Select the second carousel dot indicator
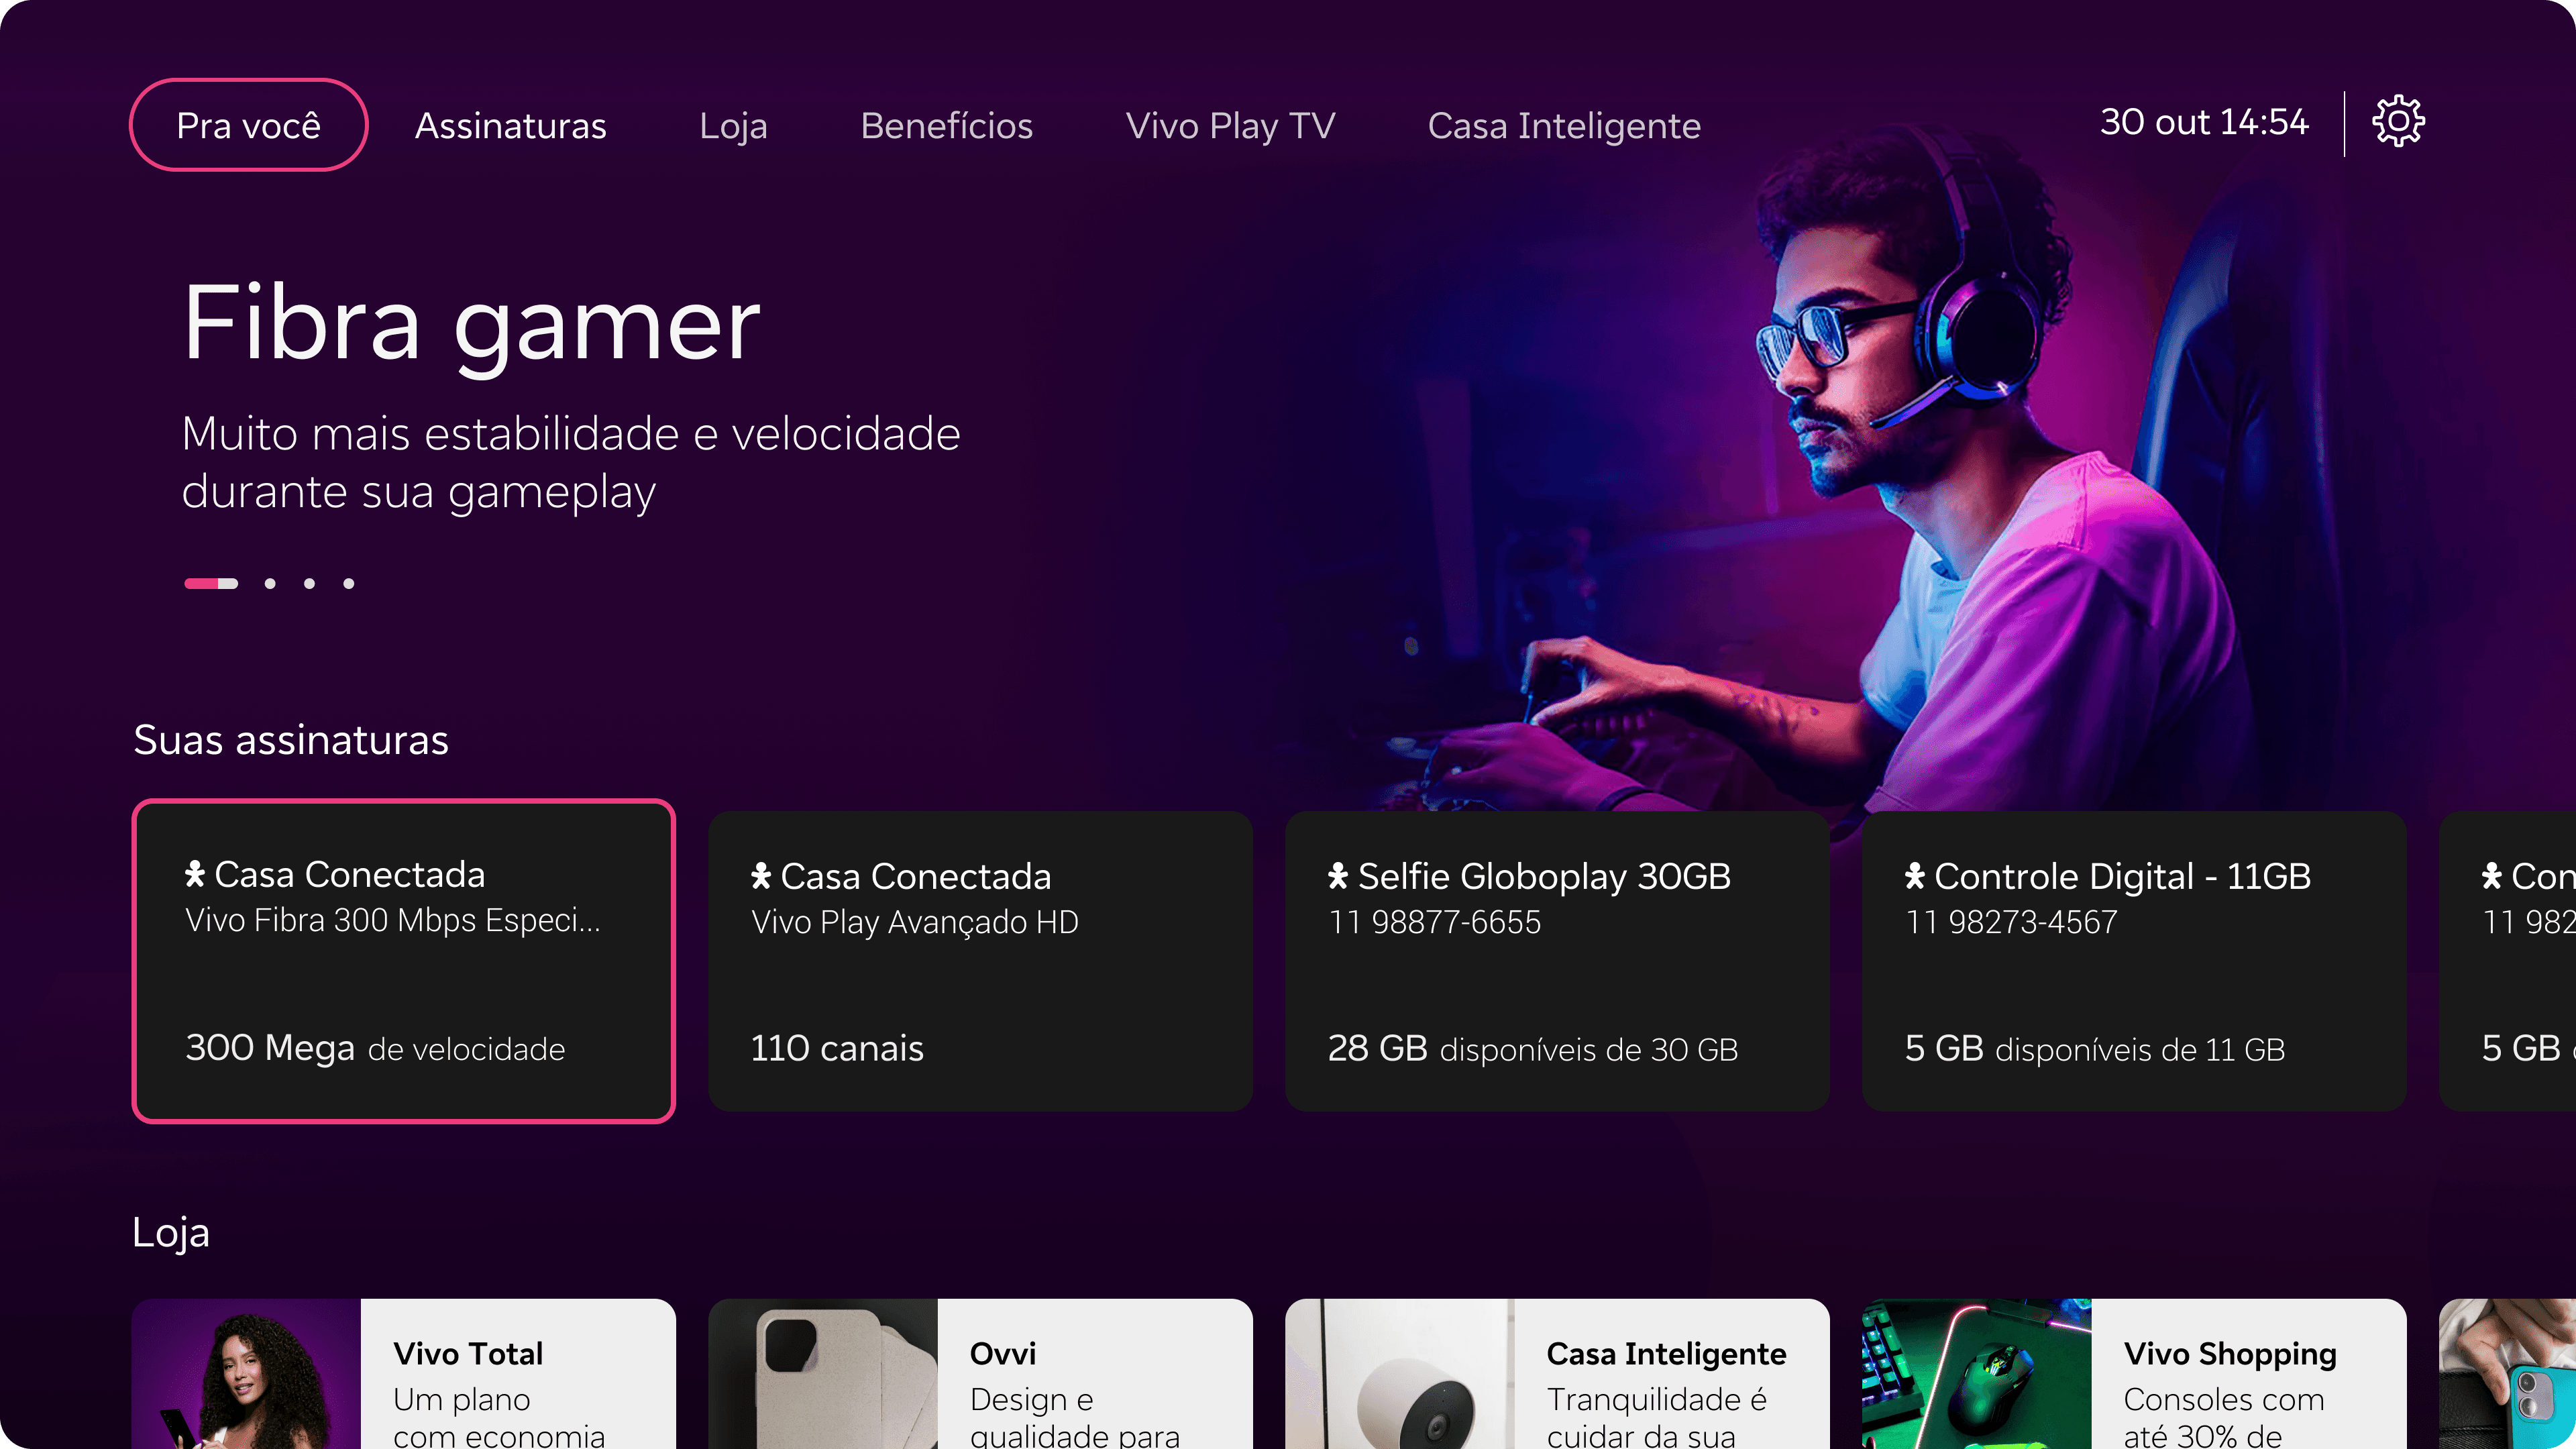 tap(270, 583)
